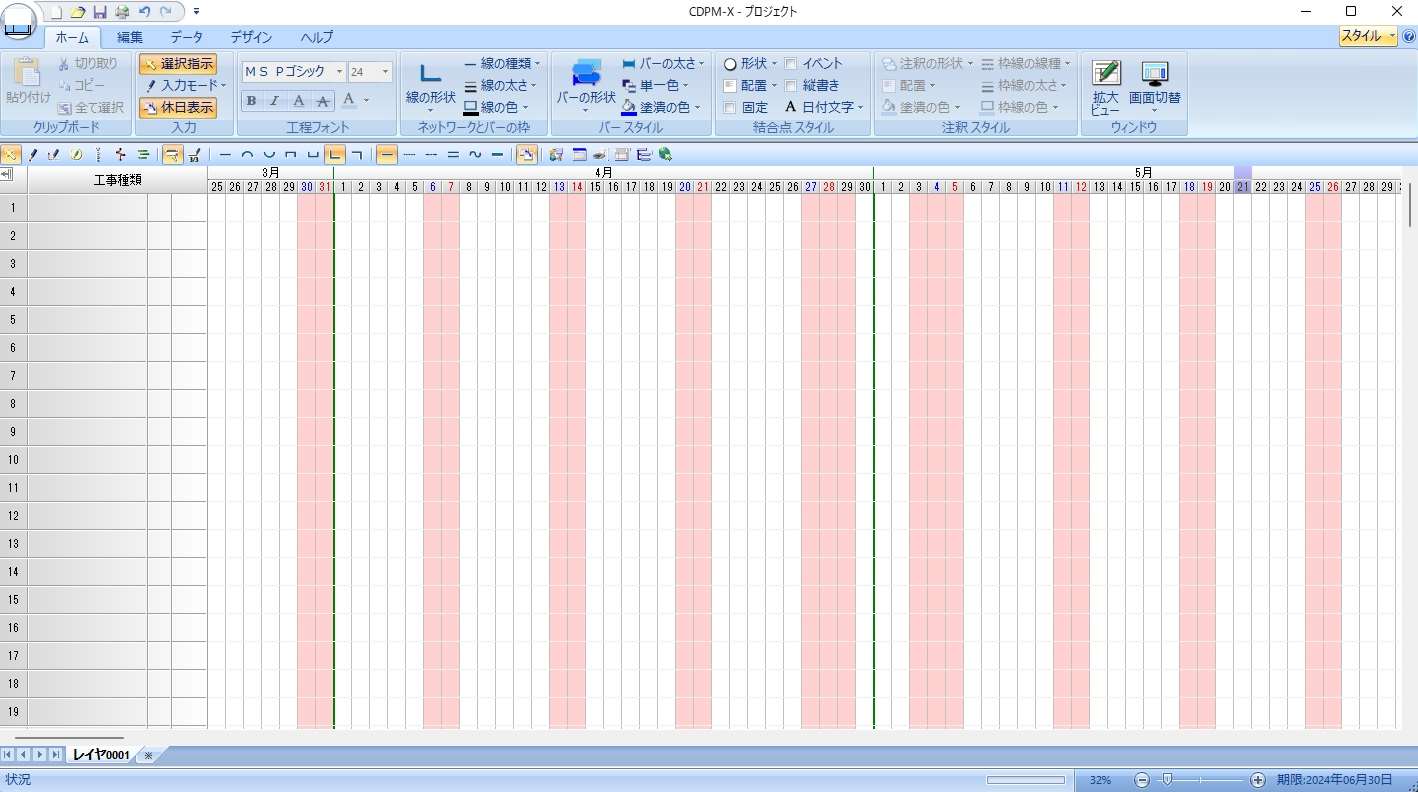Select the レイヤ0001 sheet tab
1418x792 pixels.
pos(101,755)
